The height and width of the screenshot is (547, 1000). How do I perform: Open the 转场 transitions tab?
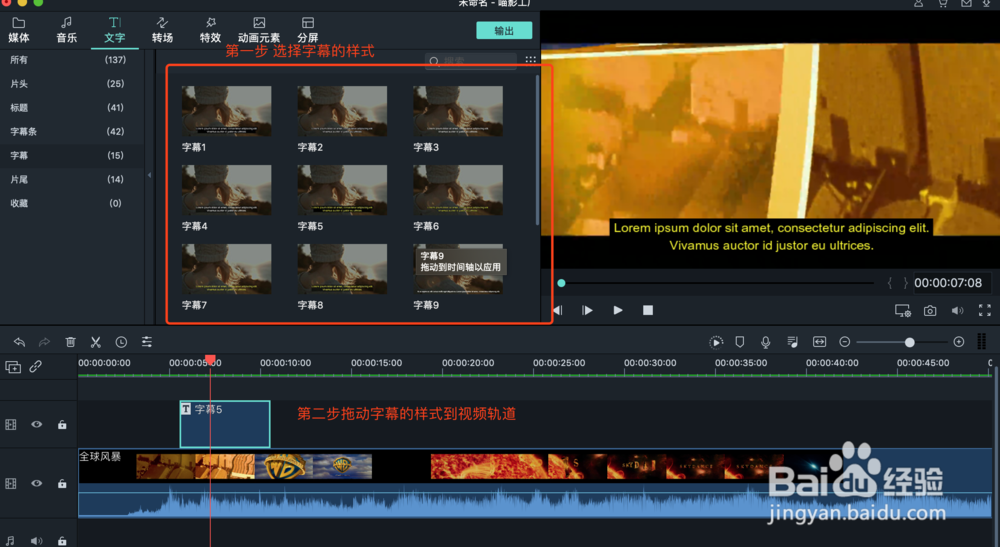[162, 30]
